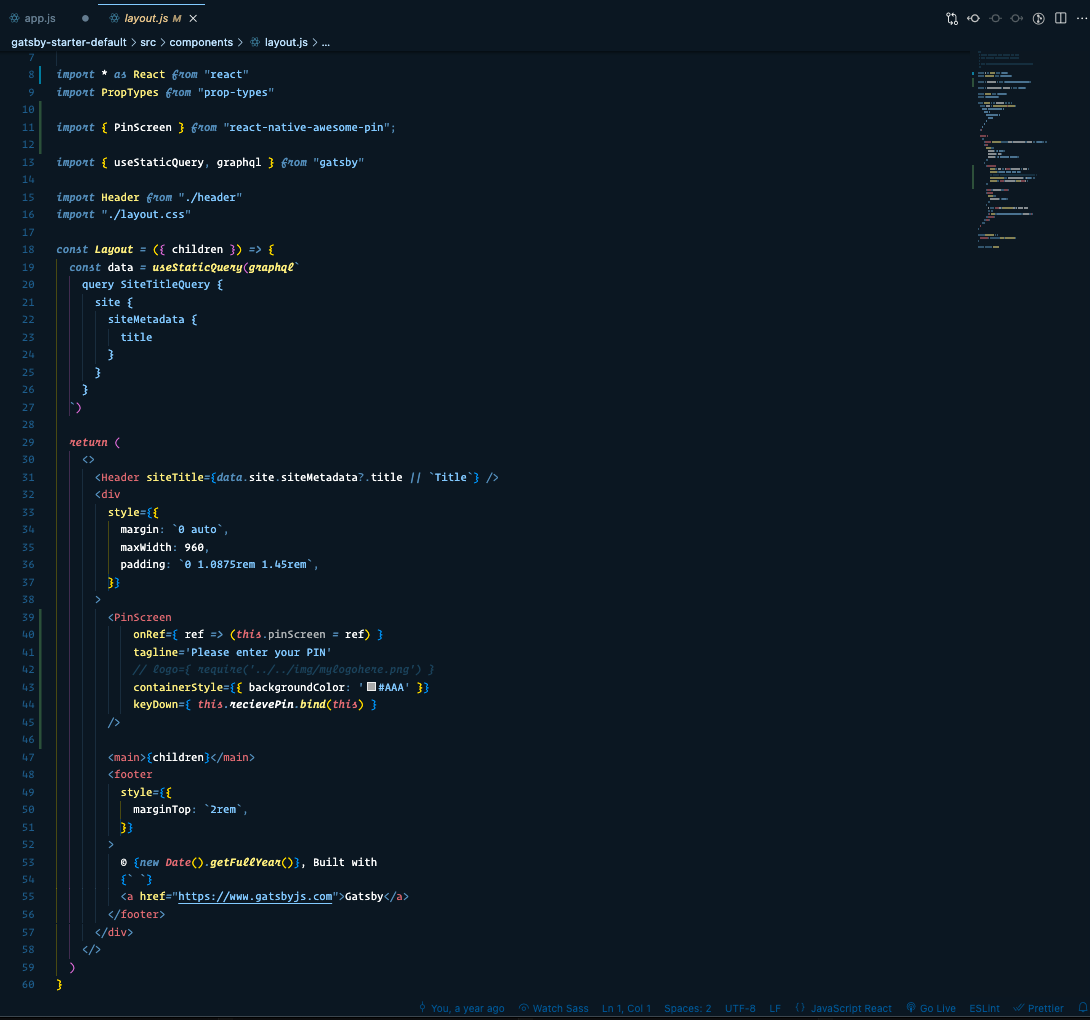Launch Go Live server
Screen dimensions: 1090x1020
click(x=931, y=1008)
